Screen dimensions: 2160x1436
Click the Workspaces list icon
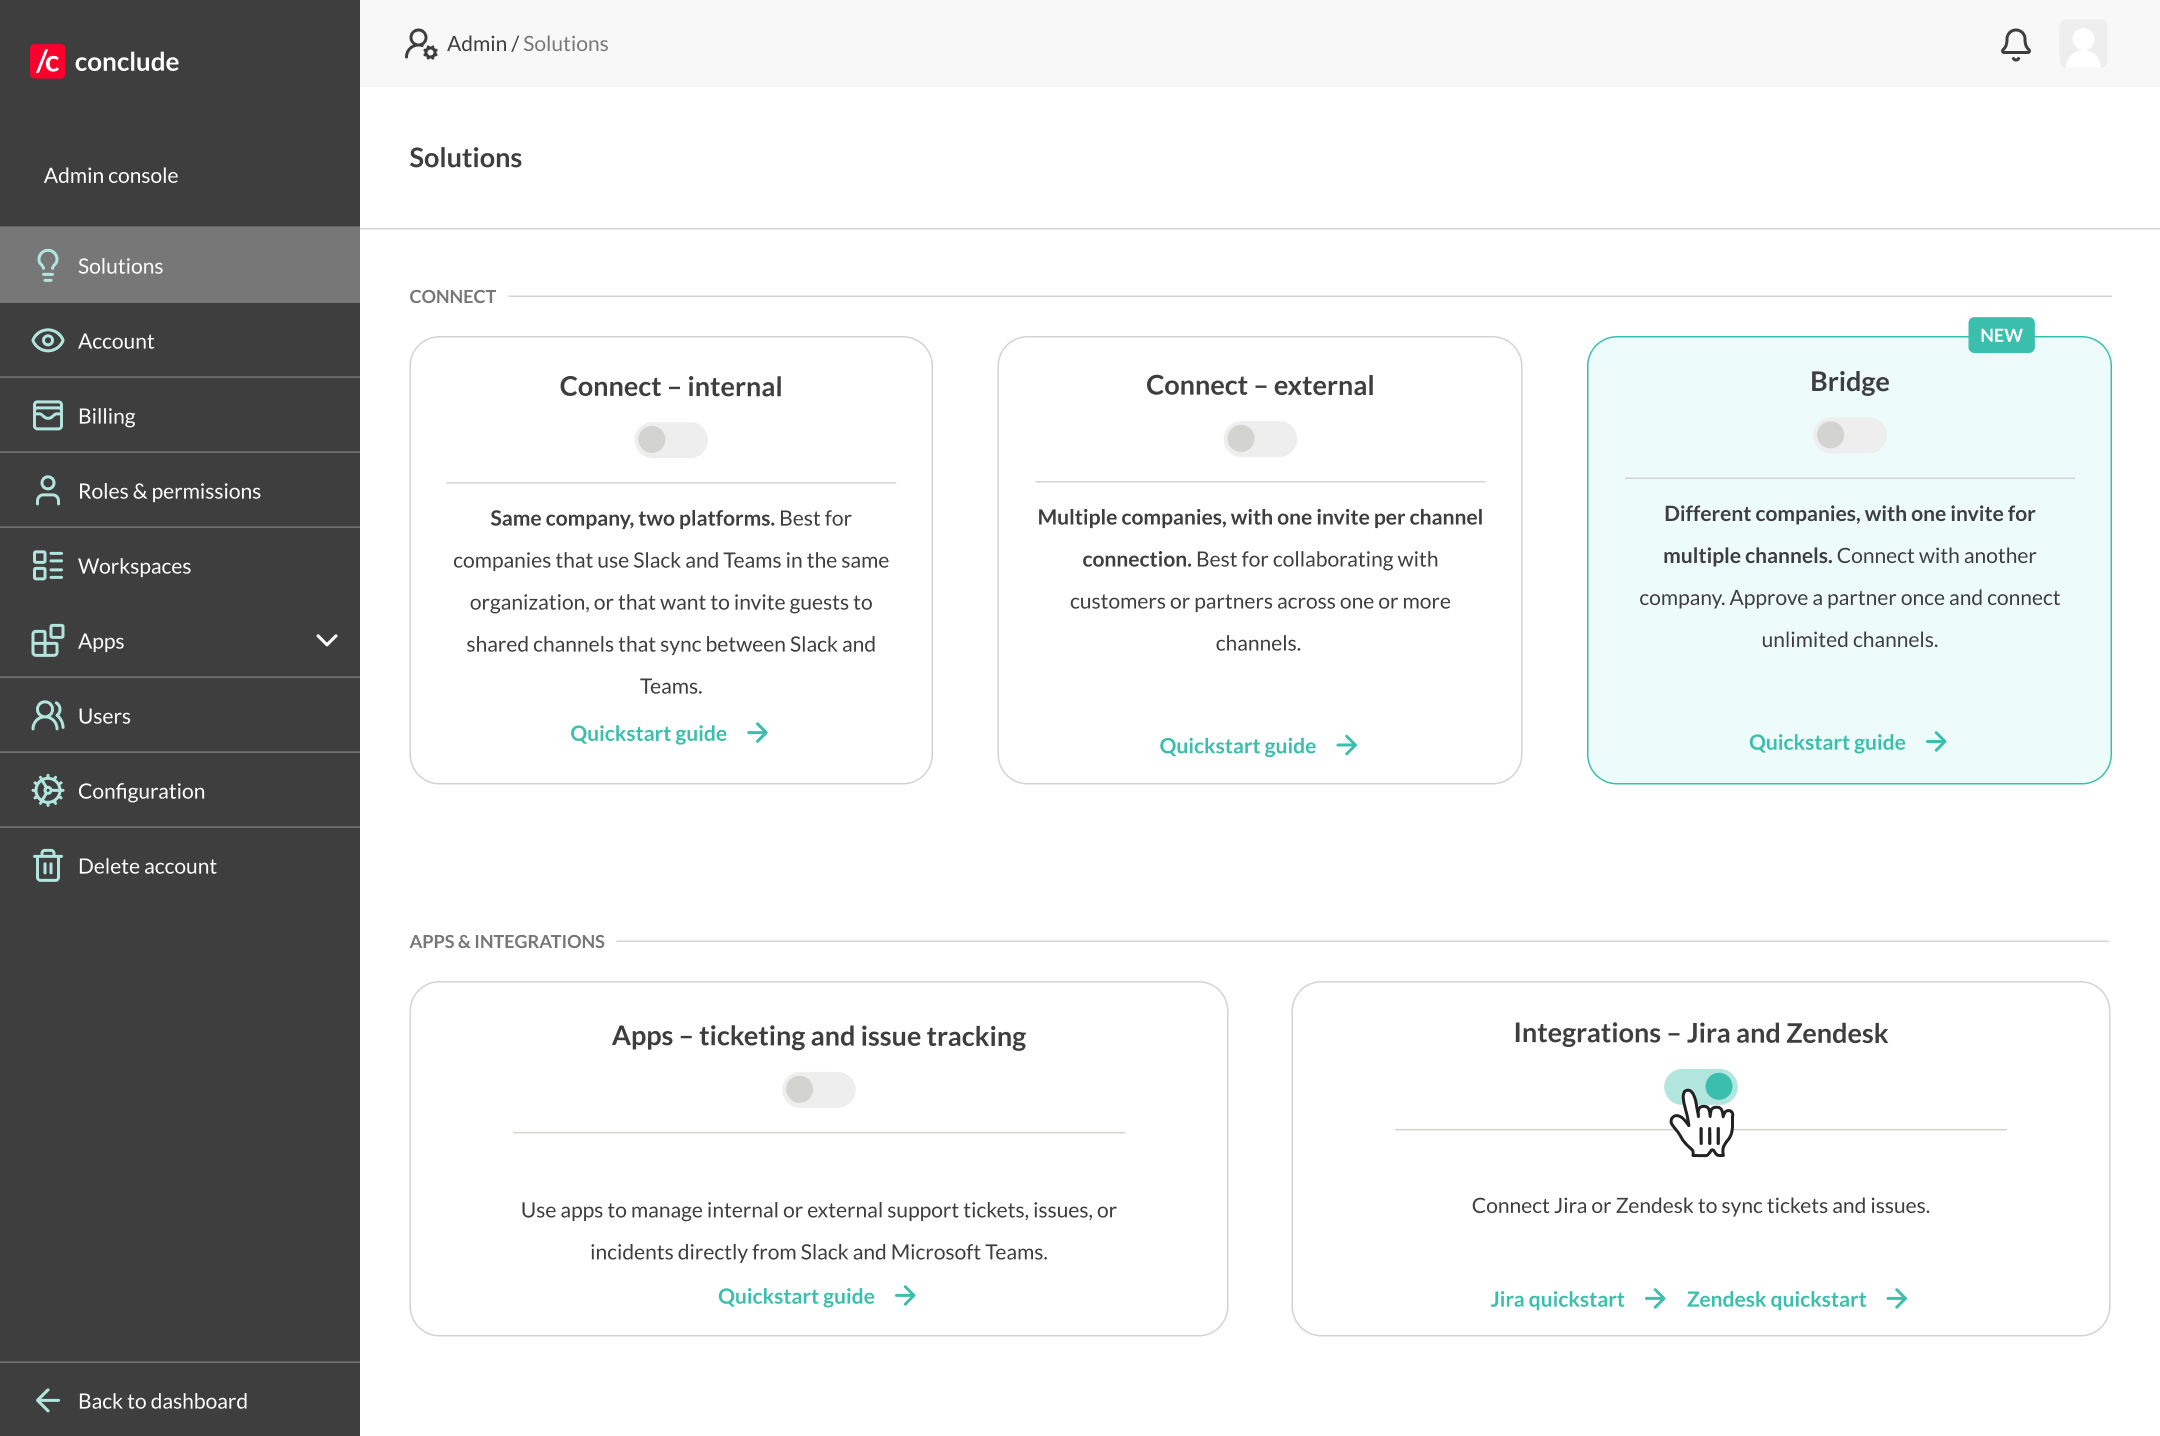(47, 565)
